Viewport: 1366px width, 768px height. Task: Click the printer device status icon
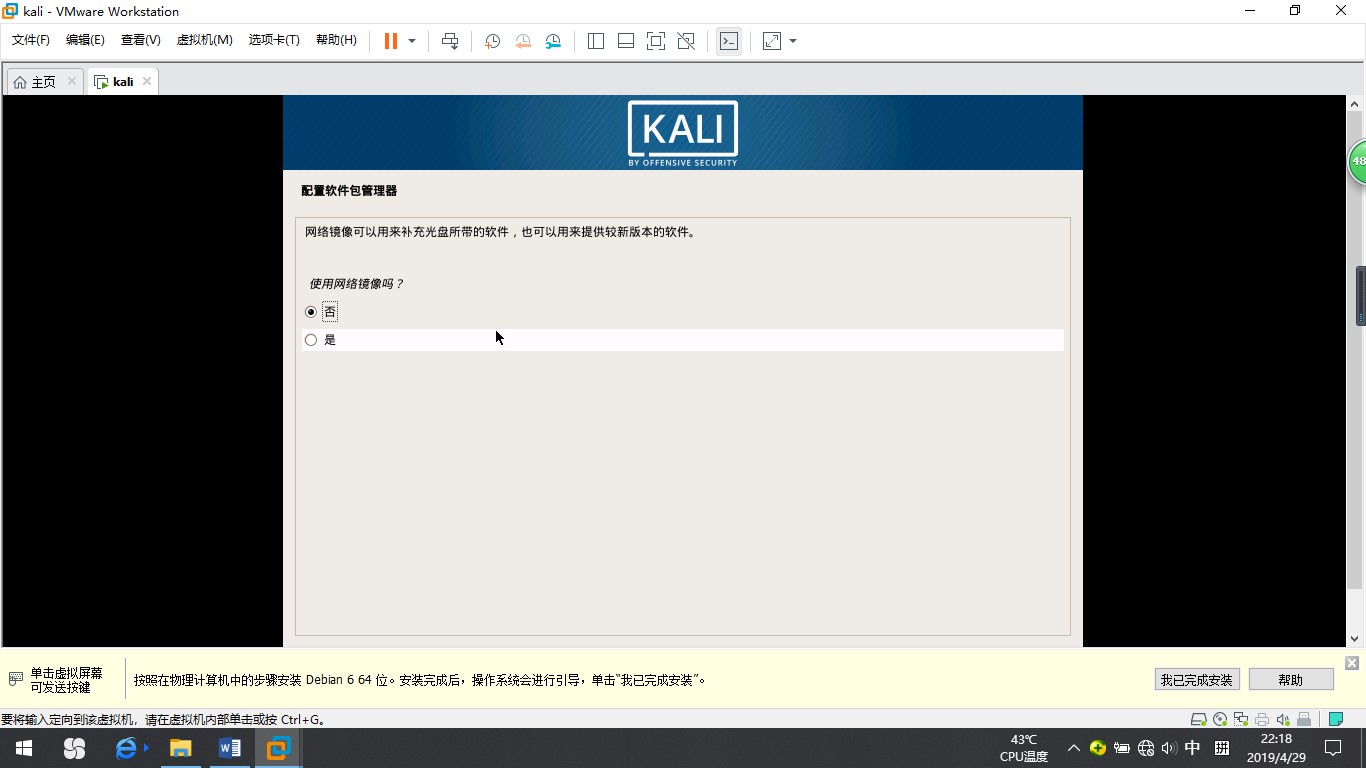click(x=1262, y=719)
